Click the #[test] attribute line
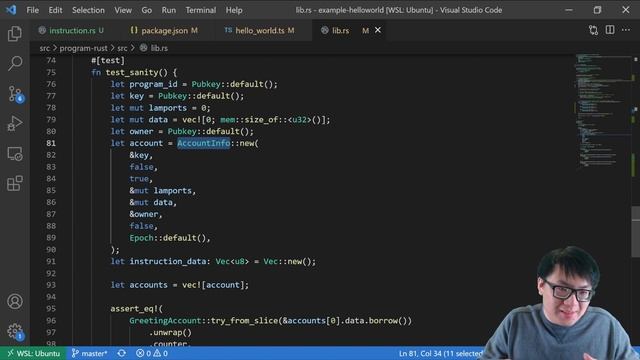The height and width of the screenshot is (360, 640). (x=108, y=60)
